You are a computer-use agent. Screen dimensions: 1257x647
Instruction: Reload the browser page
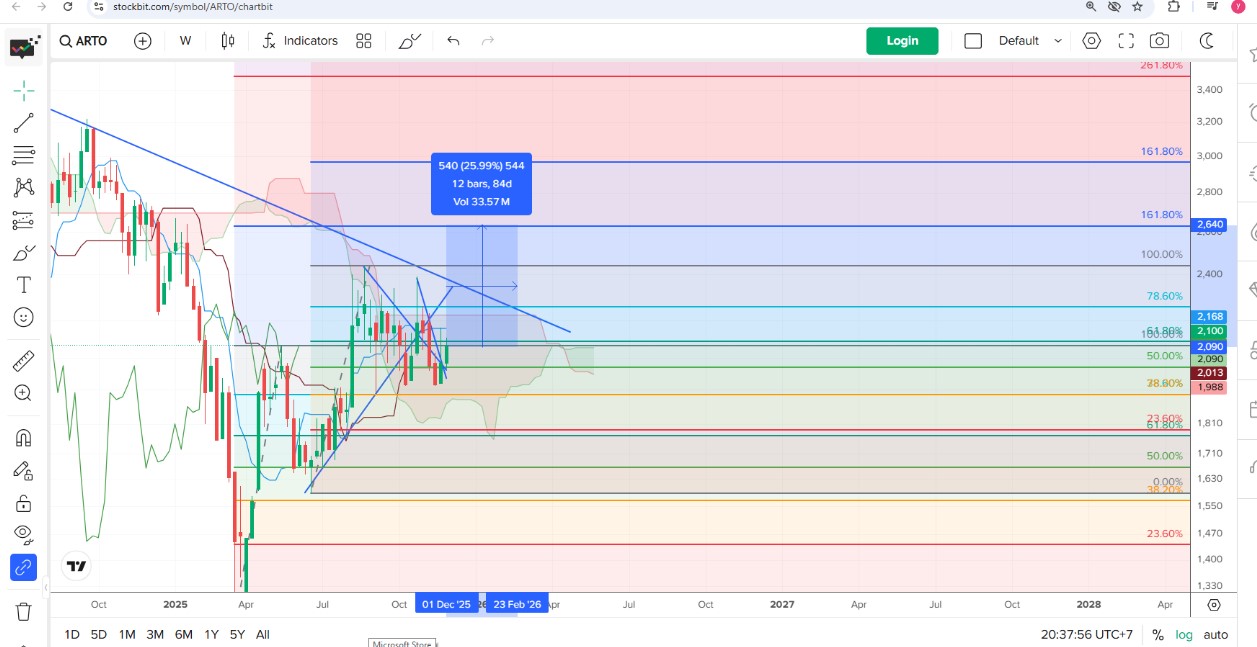click(x=68, y=6)
